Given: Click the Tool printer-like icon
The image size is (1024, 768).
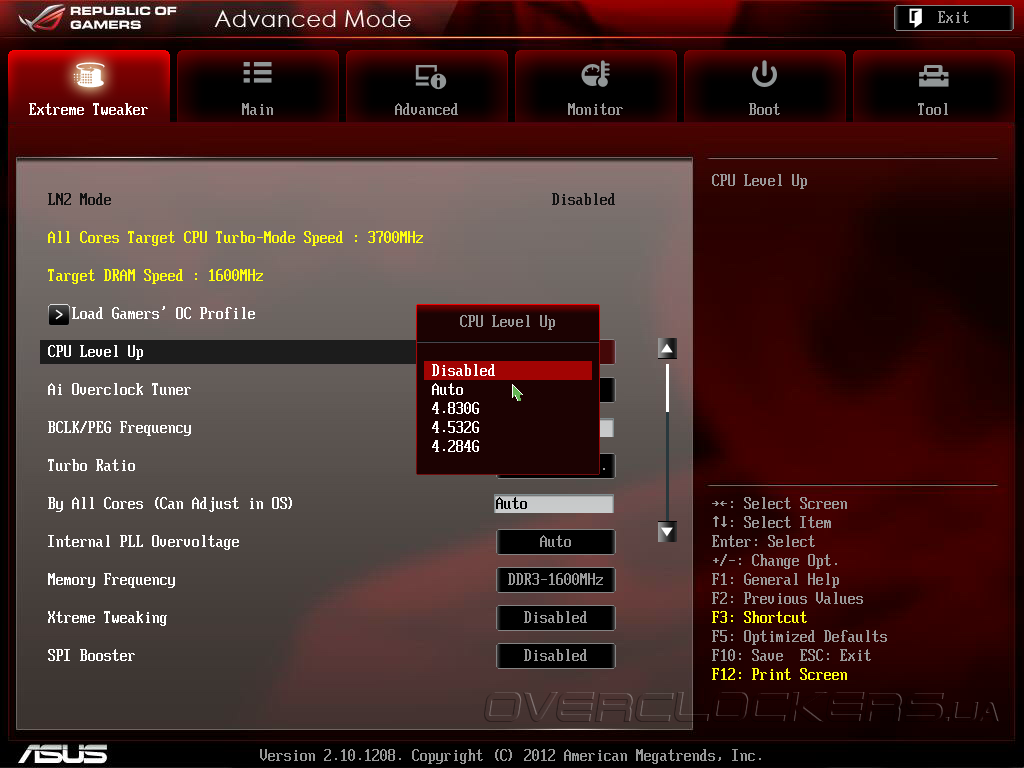Looking at the screenshot, I should [933, 76].
